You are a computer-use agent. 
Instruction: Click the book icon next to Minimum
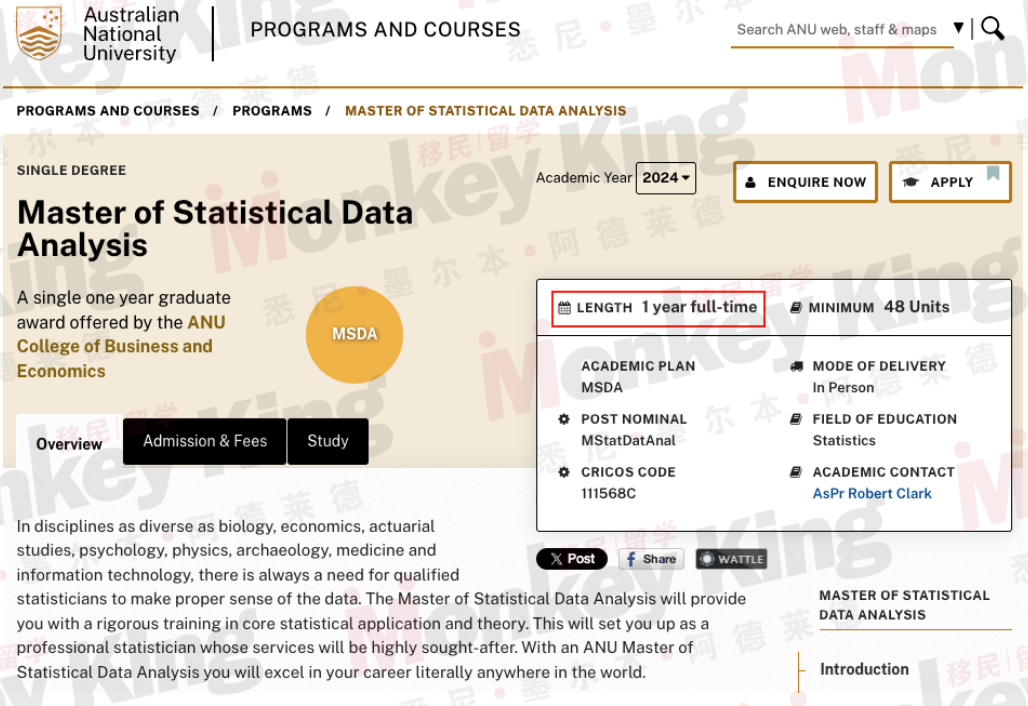pos(796,307)
